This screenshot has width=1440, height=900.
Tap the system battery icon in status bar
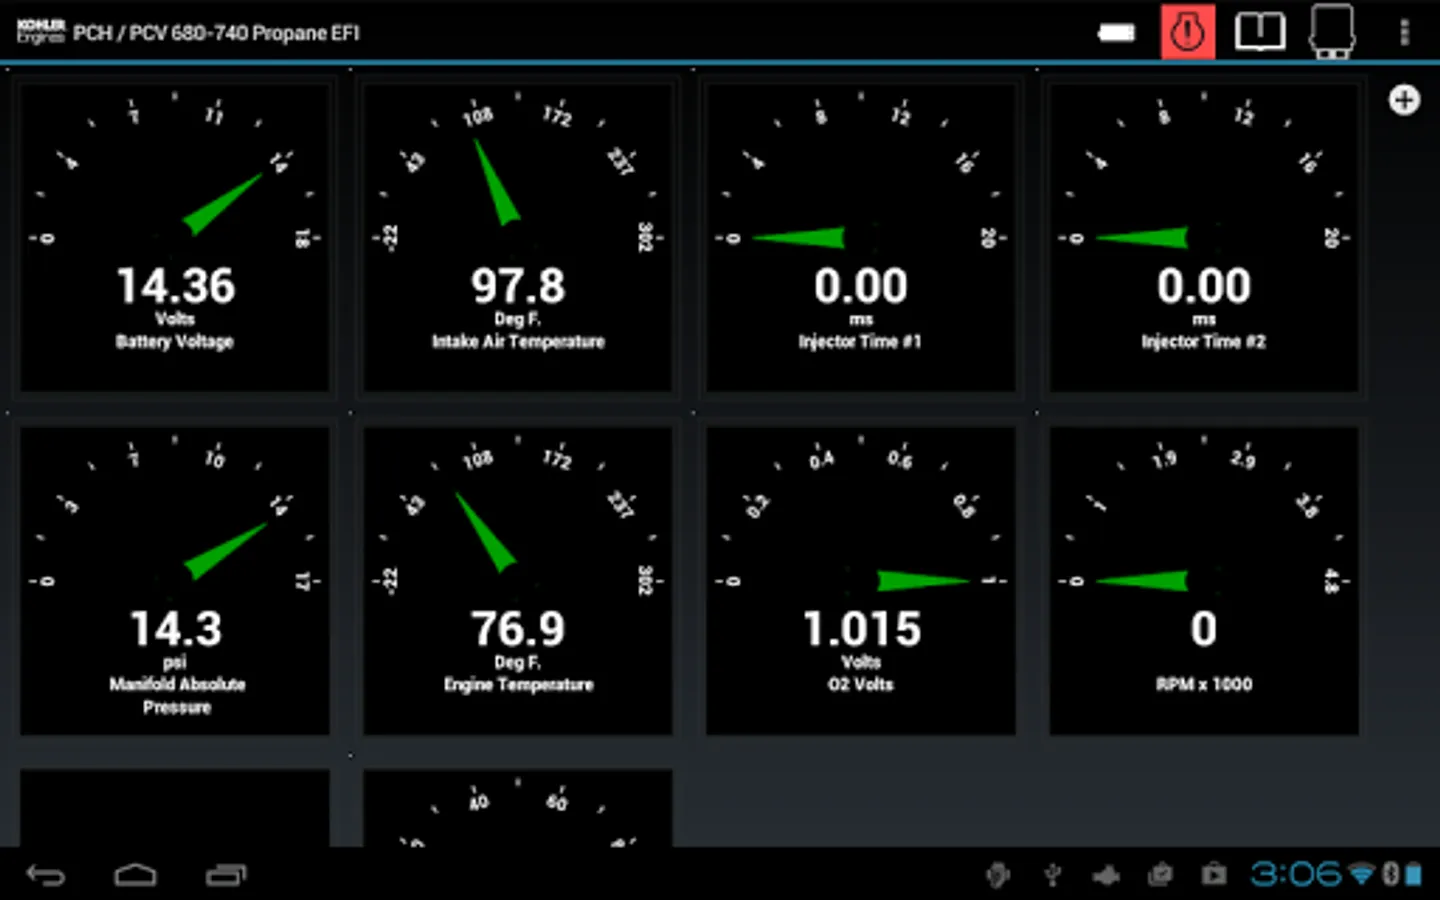(1413, 874)
